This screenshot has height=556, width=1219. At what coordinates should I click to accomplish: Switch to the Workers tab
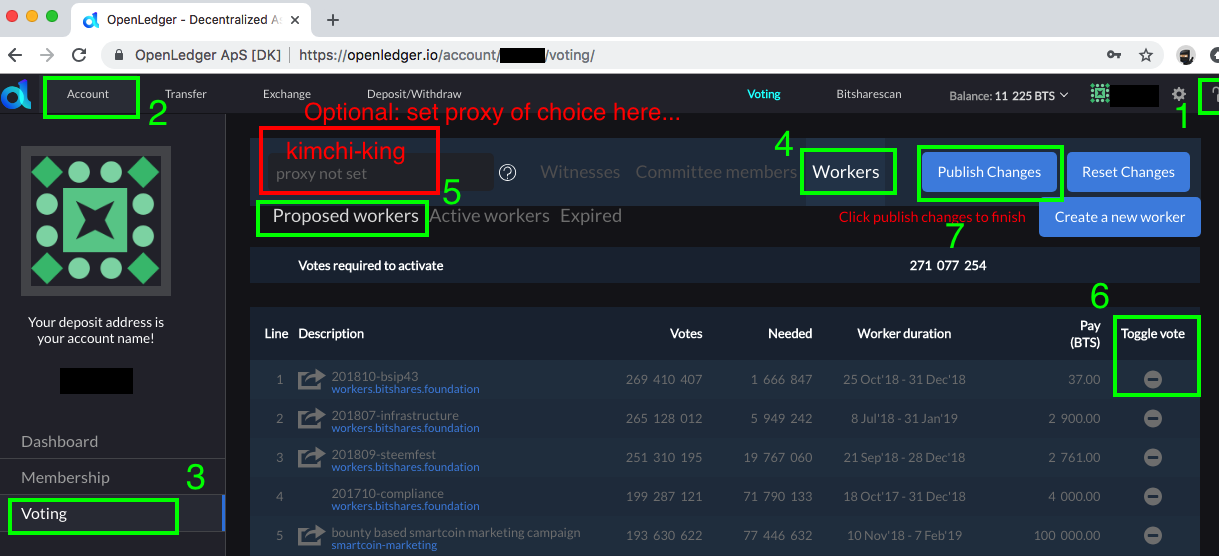(846, 172)
